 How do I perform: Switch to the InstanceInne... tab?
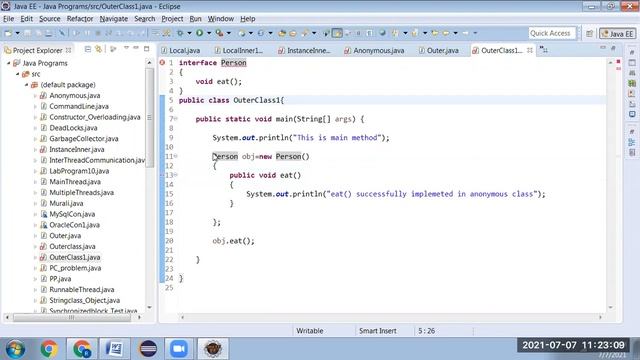click(x=304, y=51)
